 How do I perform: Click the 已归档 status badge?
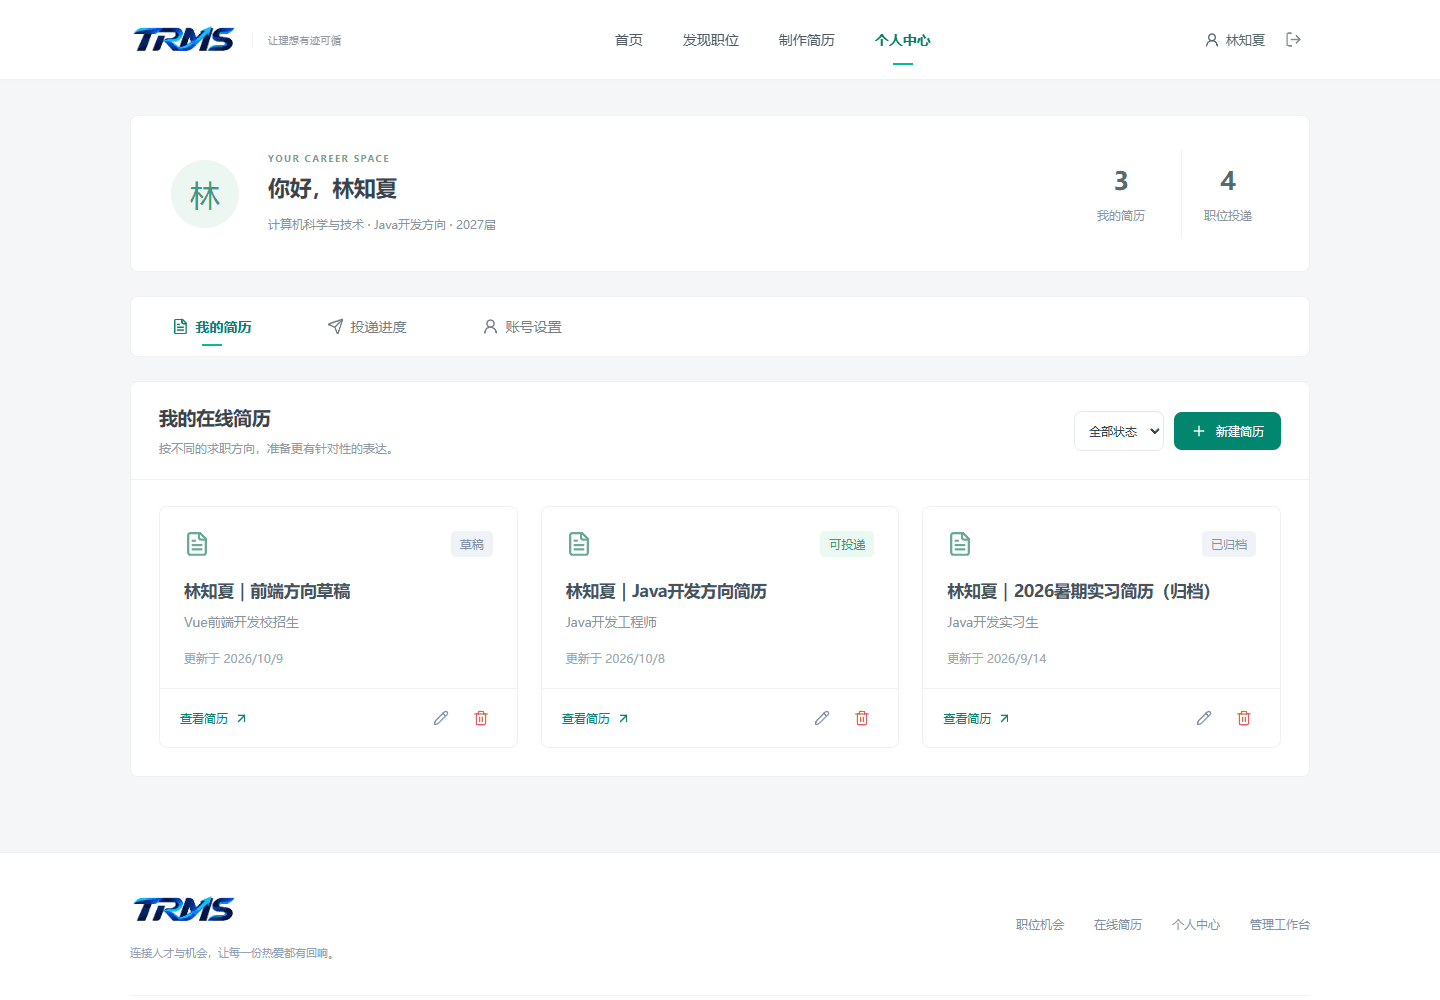pyautogui.click(x=1229, y=545)
